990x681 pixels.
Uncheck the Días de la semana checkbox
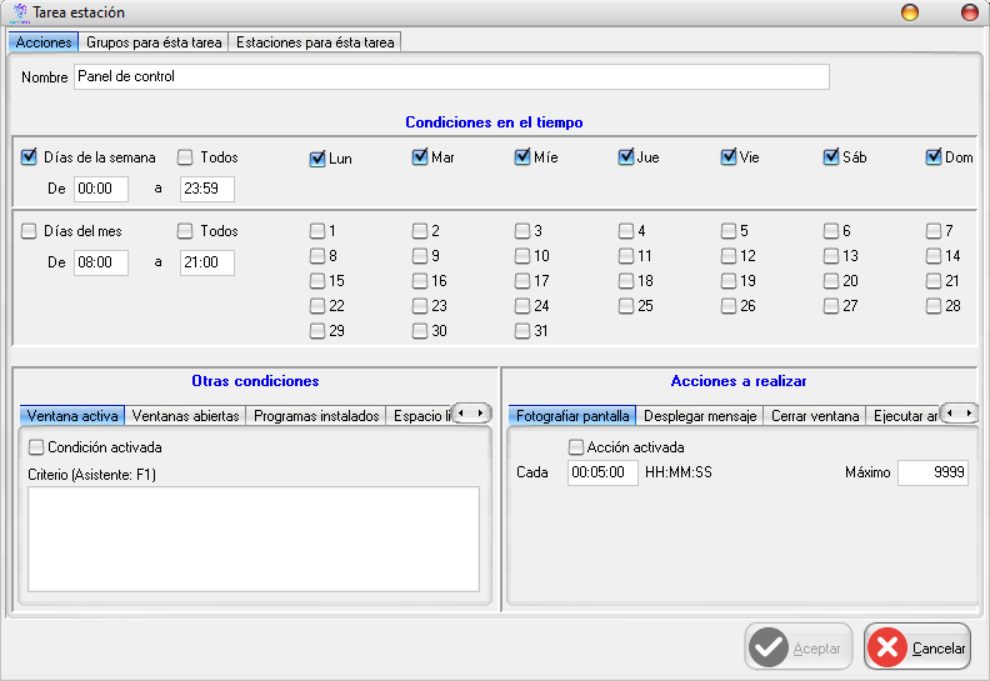tap(28, 157)
